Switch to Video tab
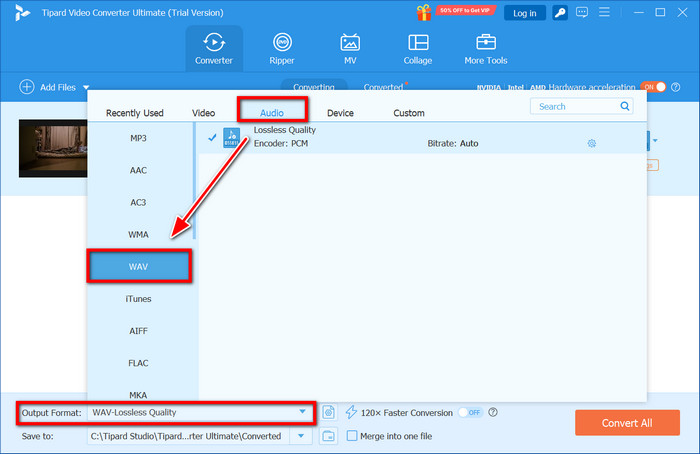The width and height of the screenshot is (700, 454). pyautogui.click(x=204, y=113)
